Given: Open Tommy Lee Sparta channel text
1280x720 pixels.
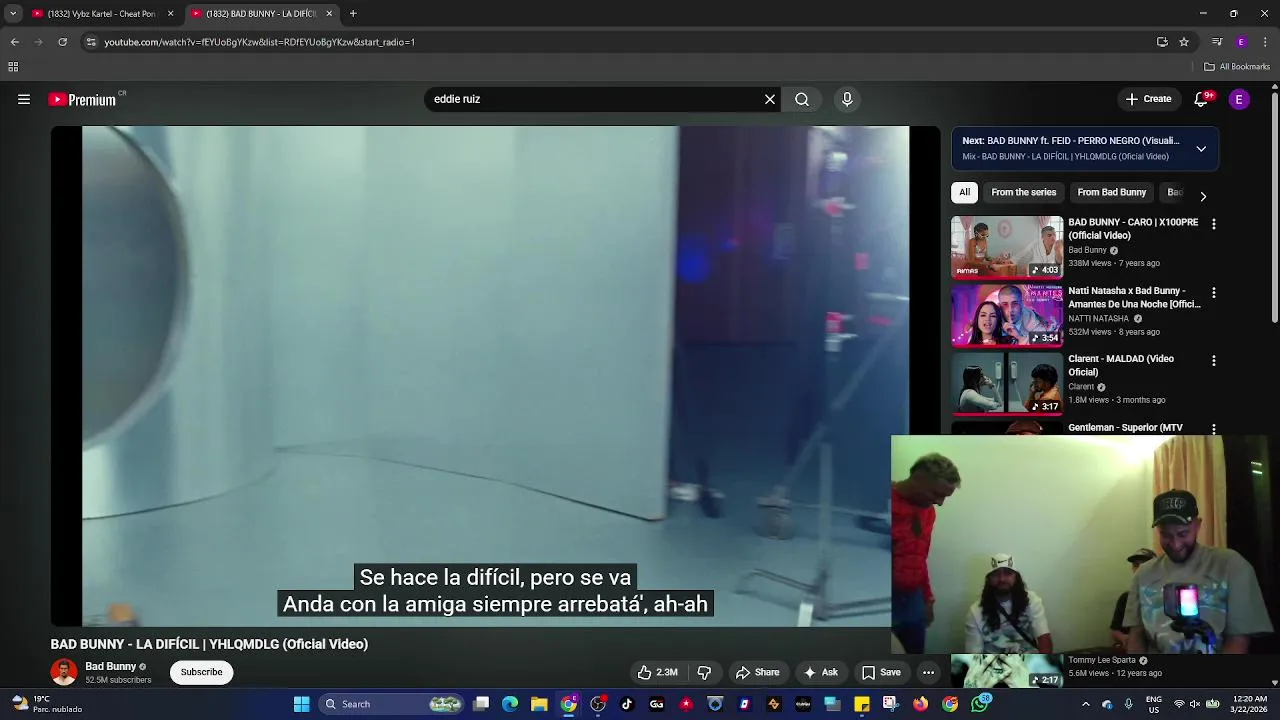Looking at the screenshot, I should (x=1102, y=660).
